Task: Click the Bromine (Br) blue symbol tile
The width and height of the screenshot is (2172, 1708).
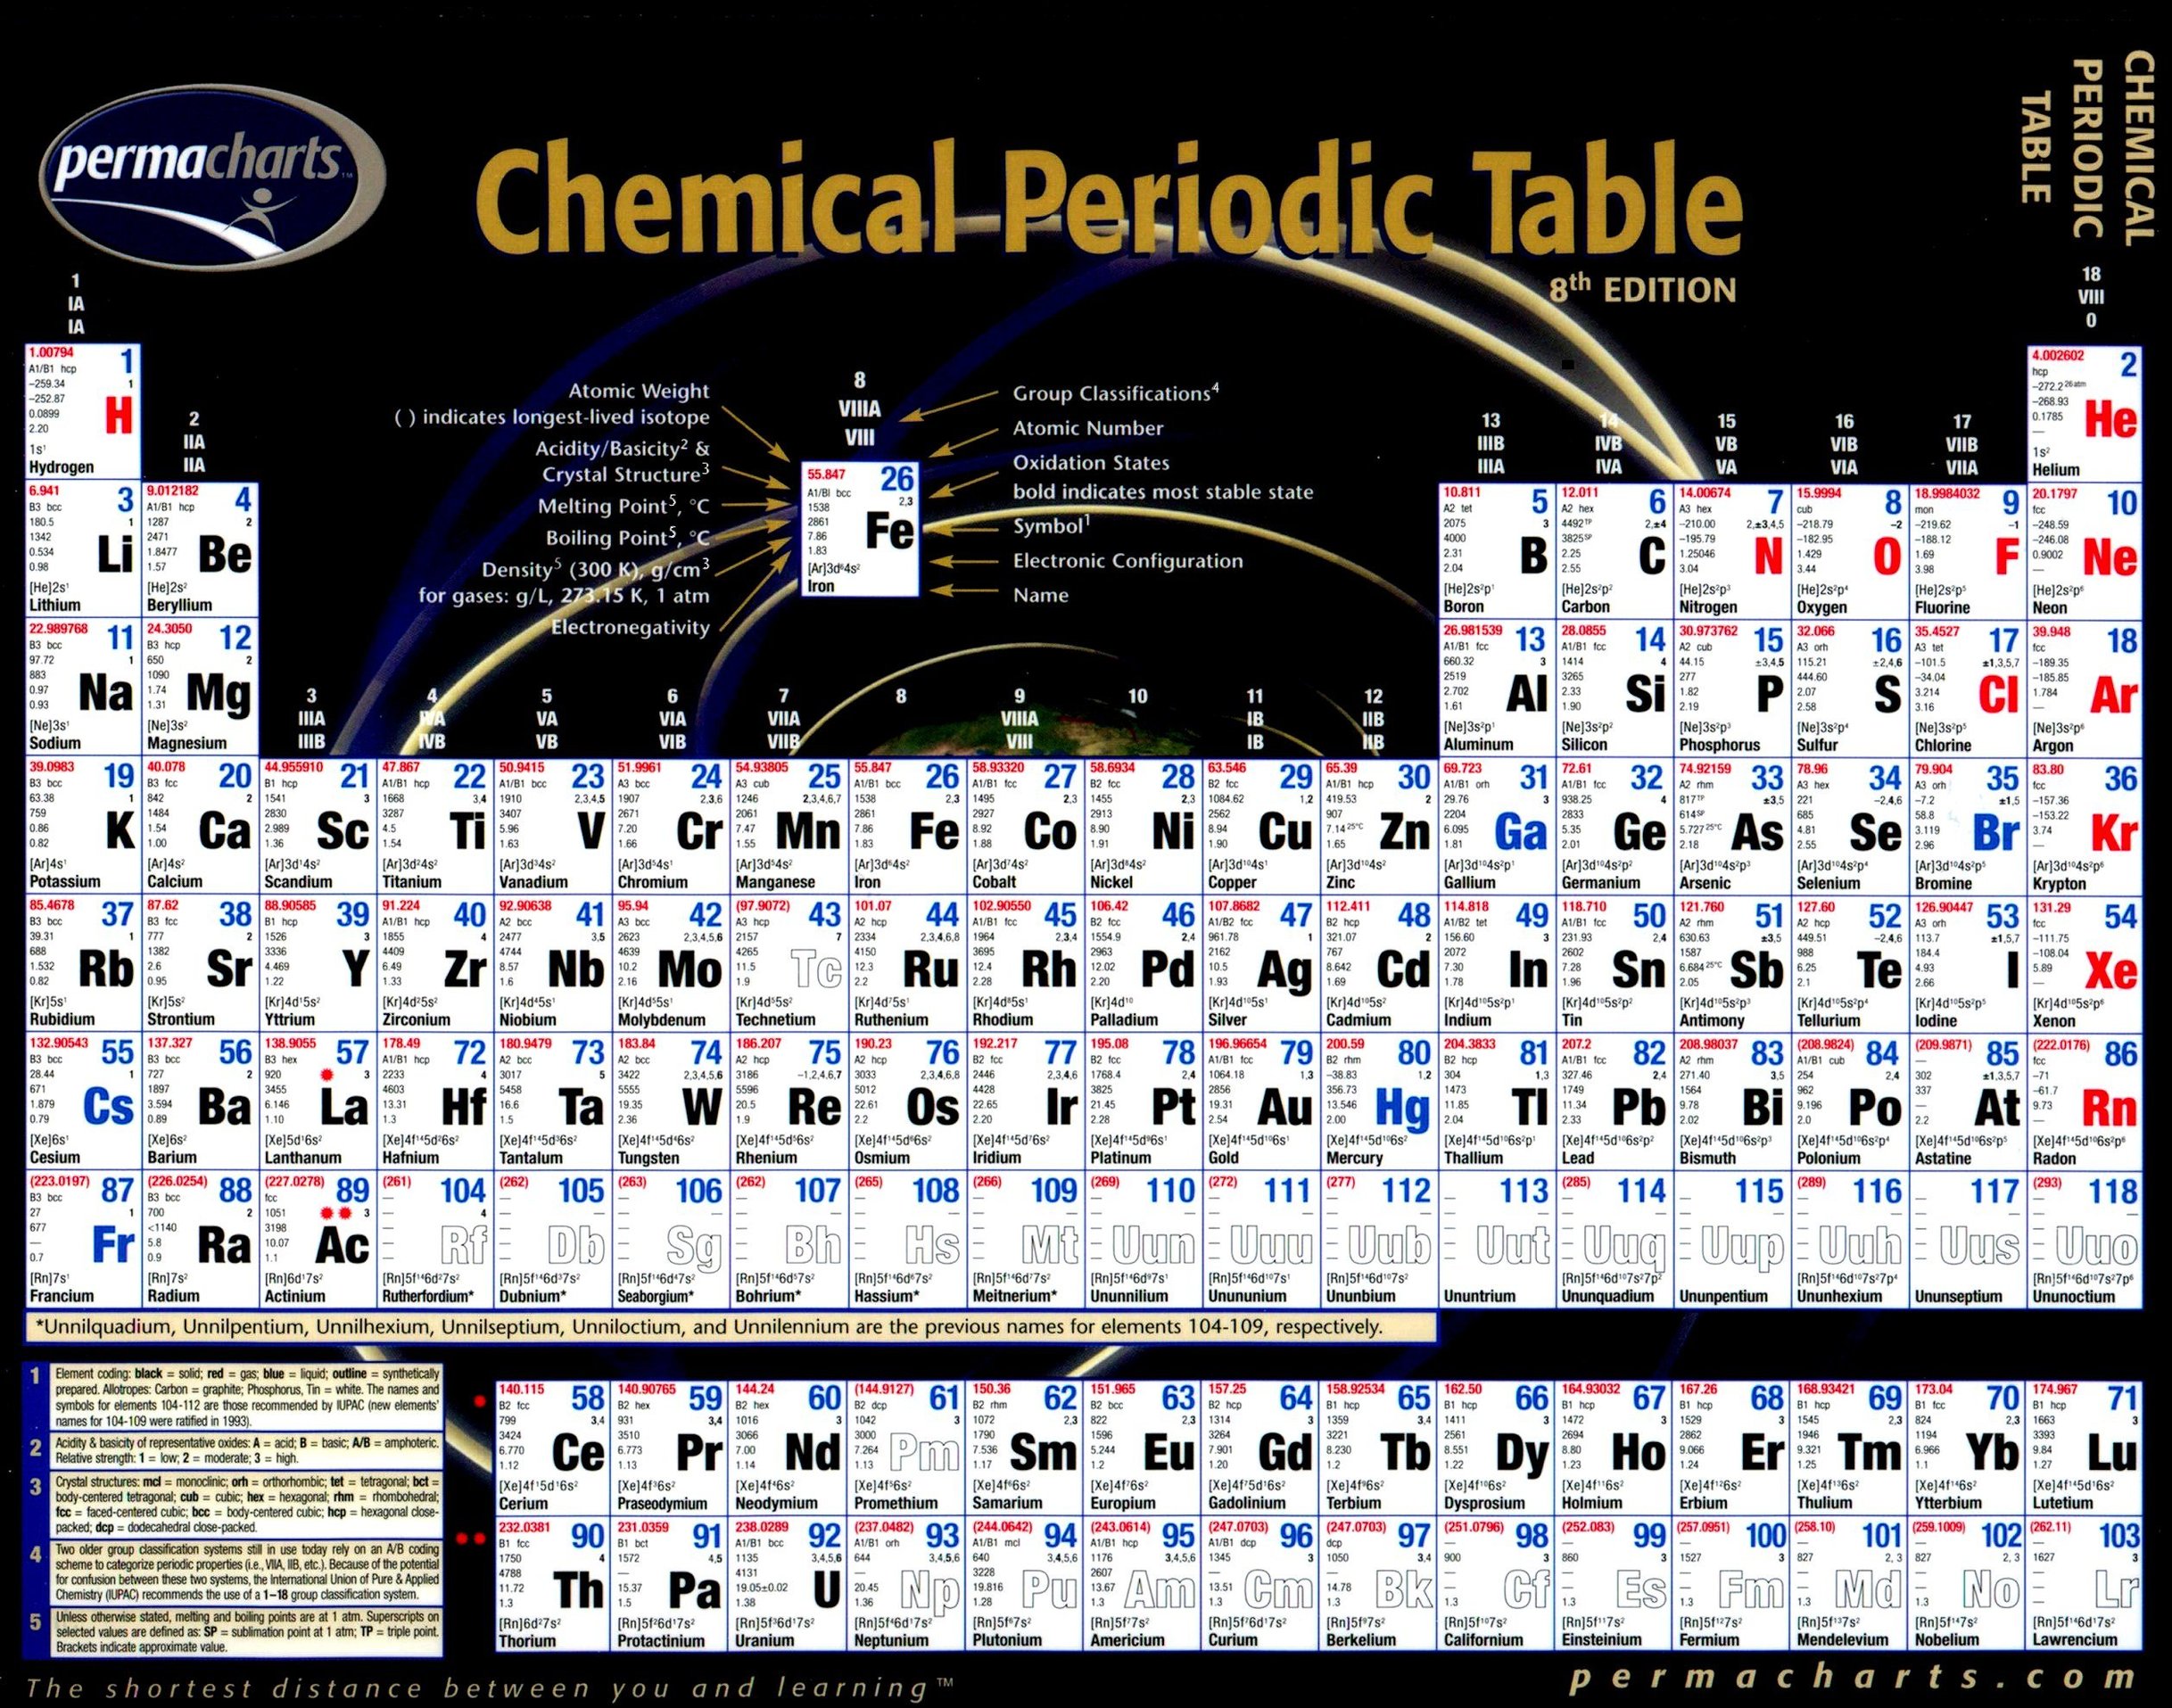Action: click(x=1967, y=828)
